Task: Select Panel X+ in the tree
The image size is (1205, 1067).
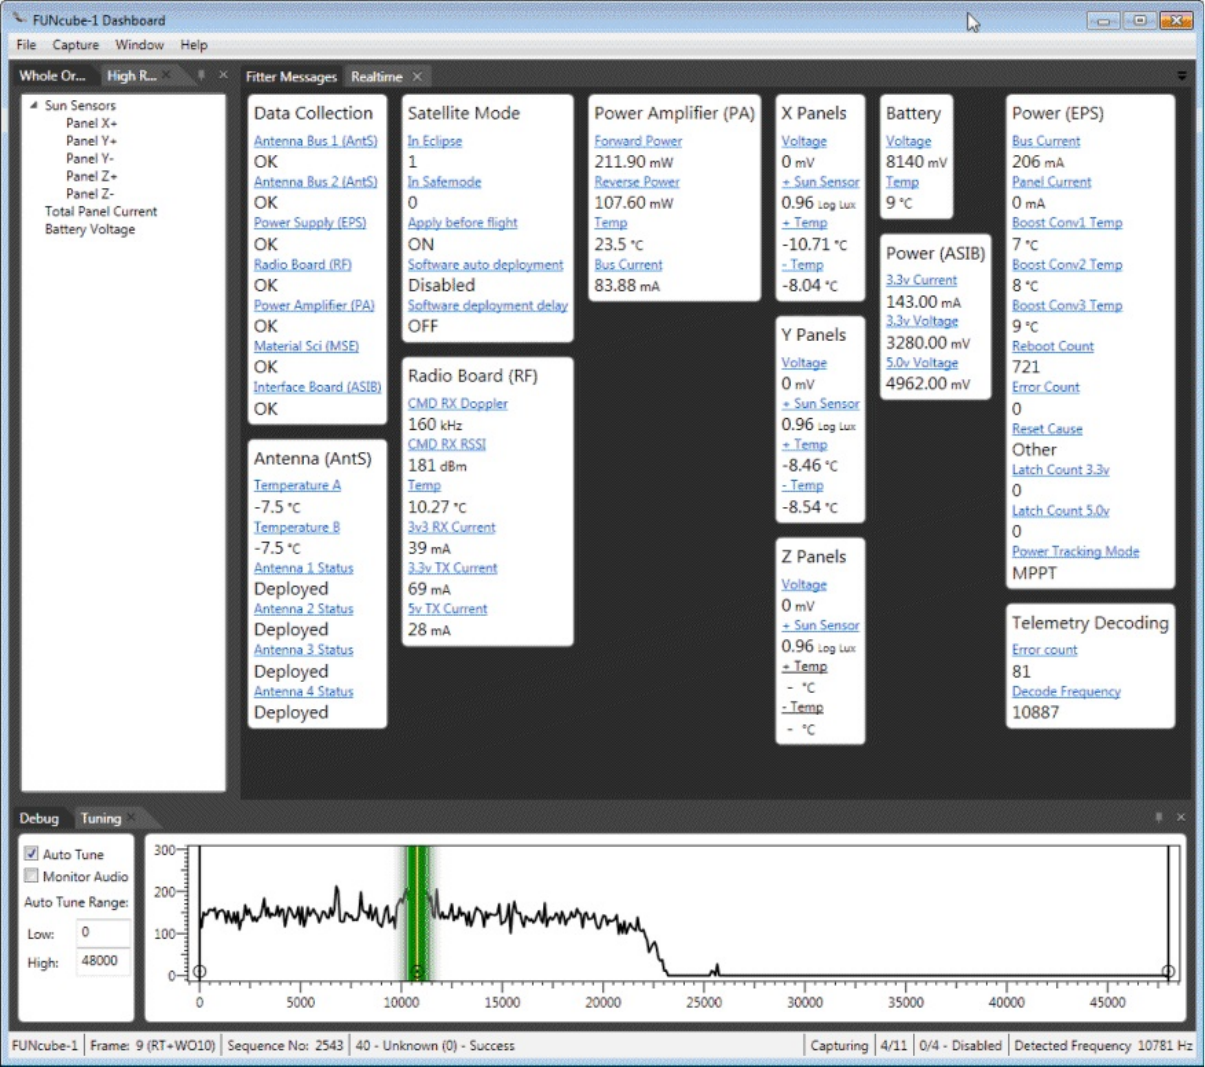Action: click(92, 123)
